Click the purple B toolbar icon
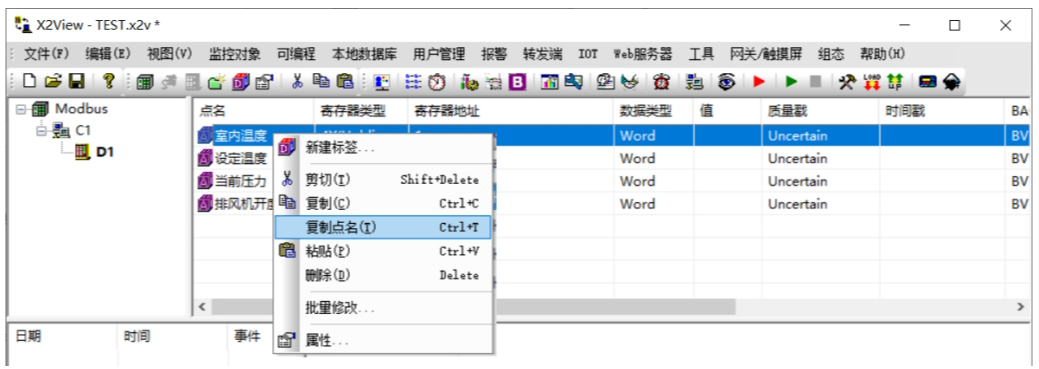Viewport: 1039px width, 369px height. pyautogui.click(x=517, y=81)
